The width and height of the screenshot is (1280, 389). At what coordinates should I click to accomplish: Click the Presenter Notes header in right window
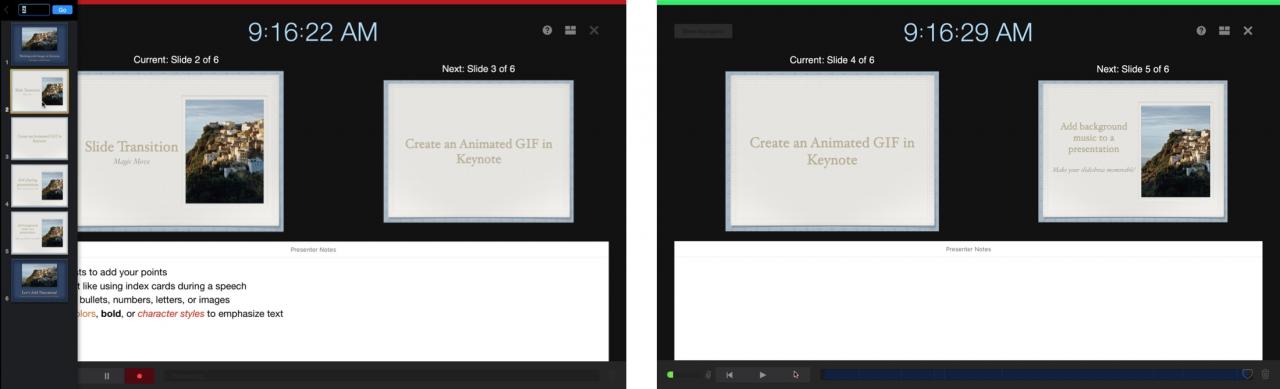[968, 248]
